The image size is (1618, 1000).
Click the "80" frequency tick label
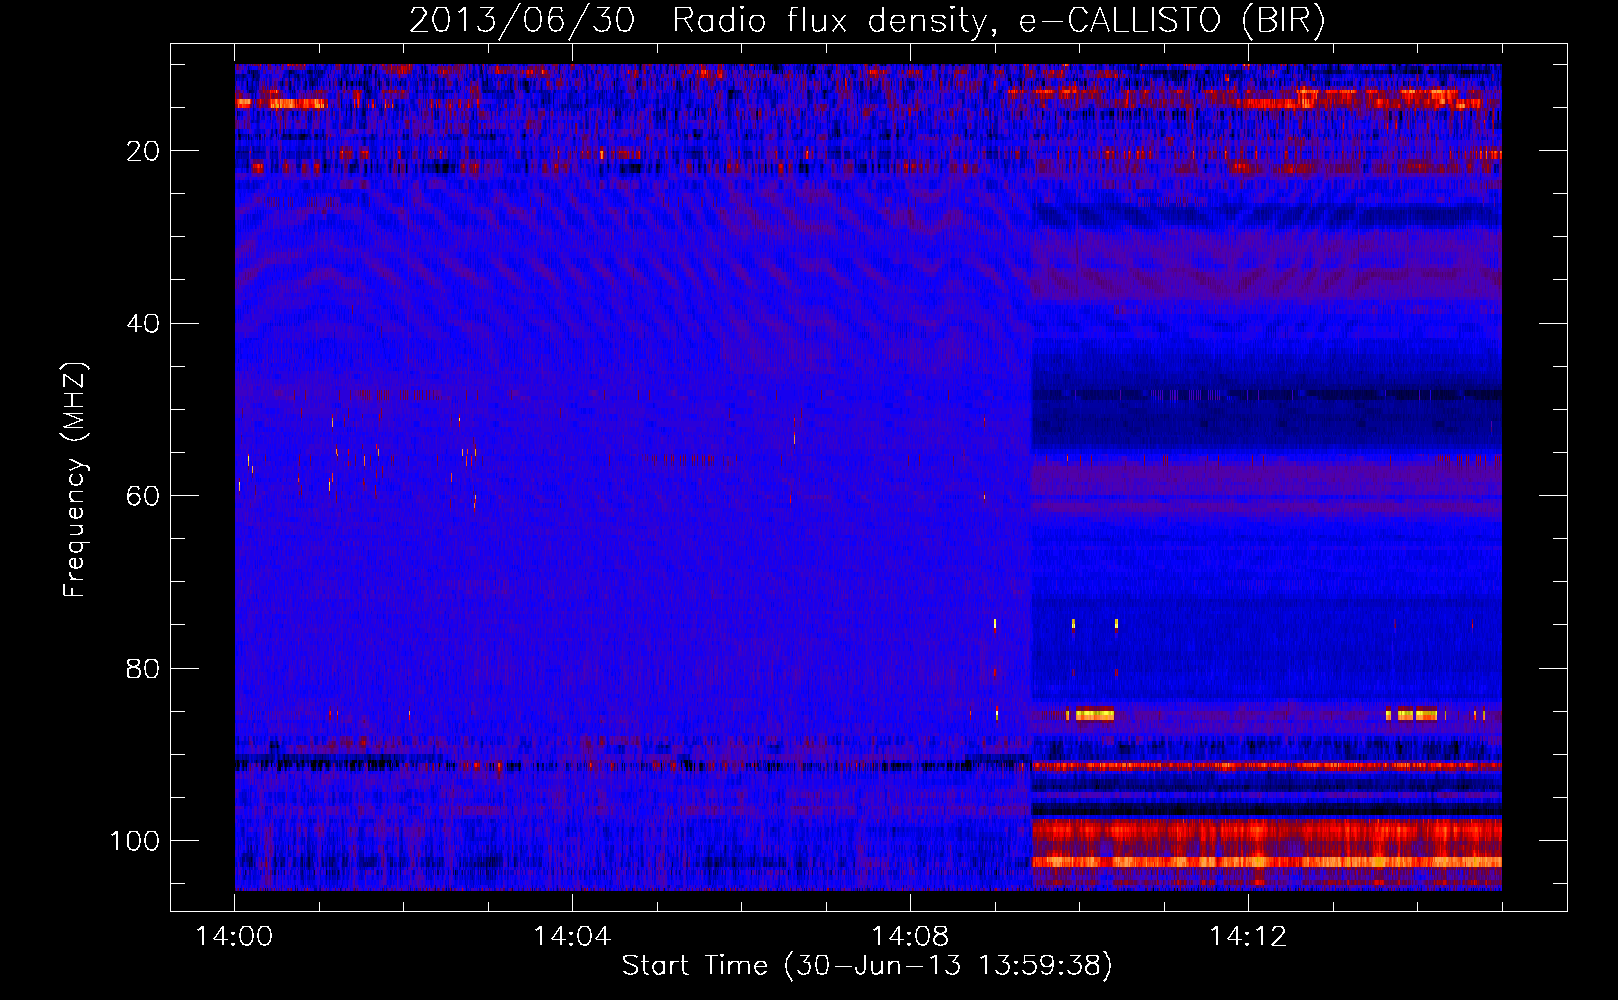point(143,668)
